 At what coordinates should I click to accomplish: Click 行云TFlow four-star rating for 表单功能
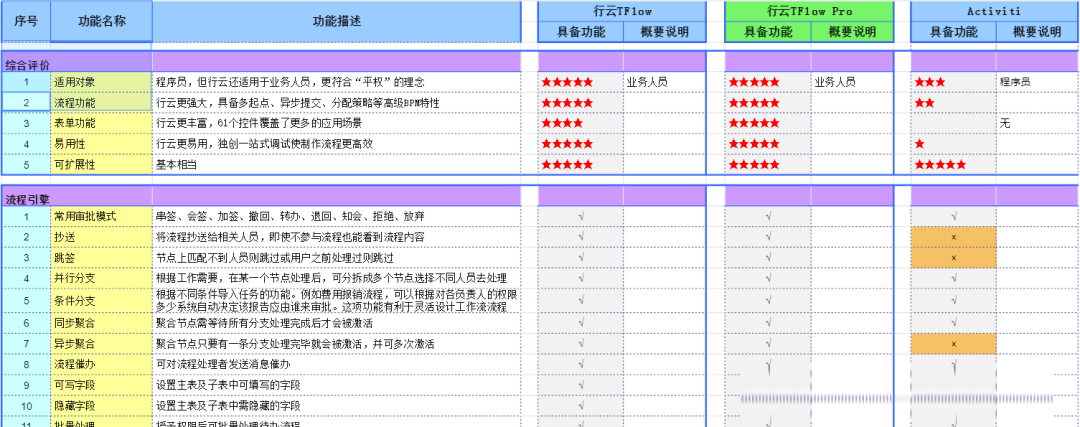pyautogui.click(x=562, y=123)
